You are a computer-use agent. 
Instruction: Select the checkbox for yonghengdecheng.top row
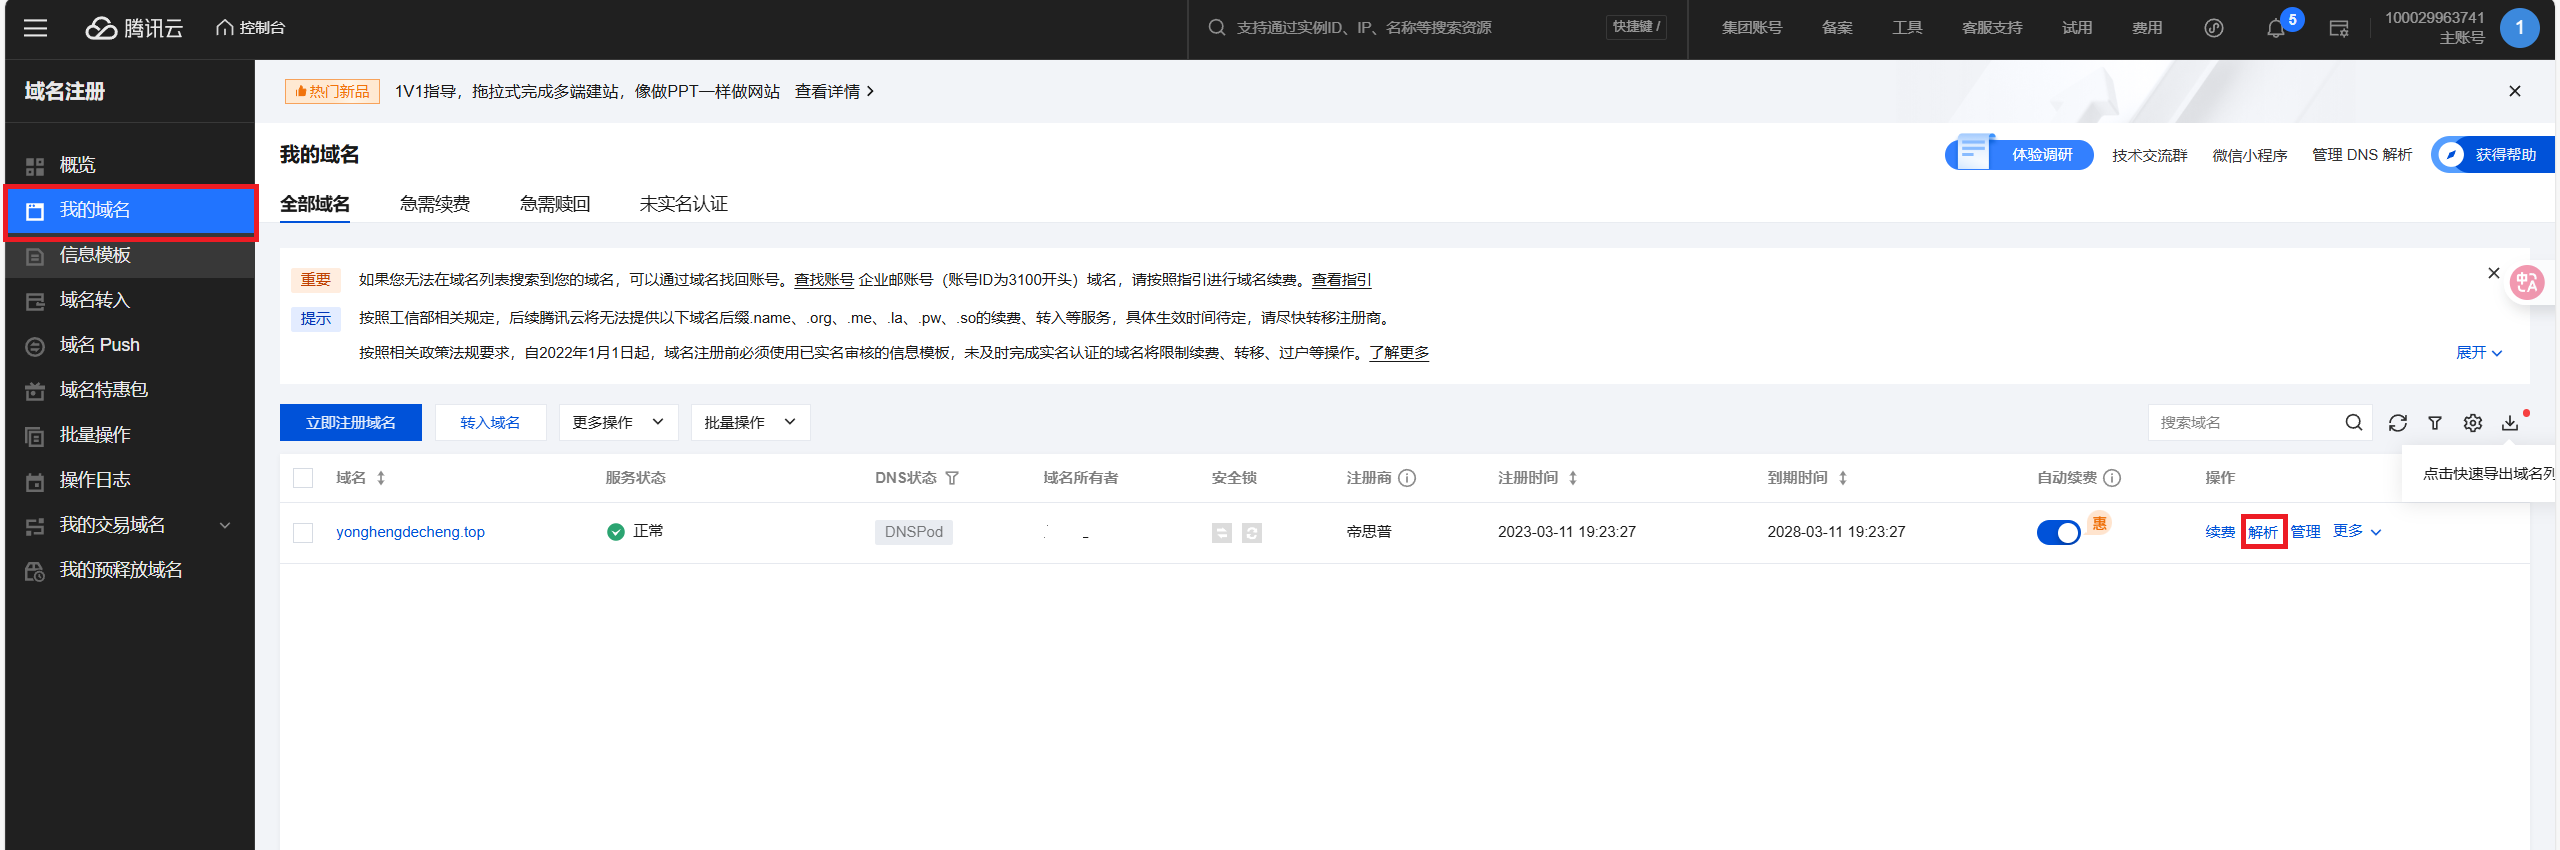303,532
